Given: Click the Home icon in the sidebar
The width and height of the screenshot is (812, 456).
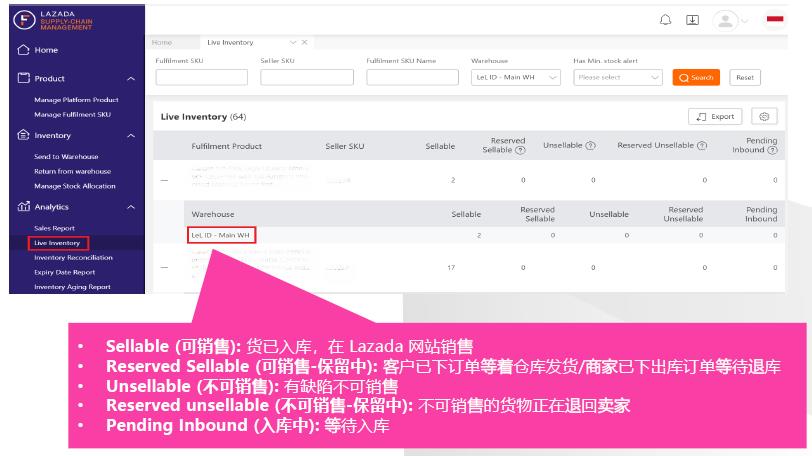Looking at the screenshot, I should coord(23,50).
